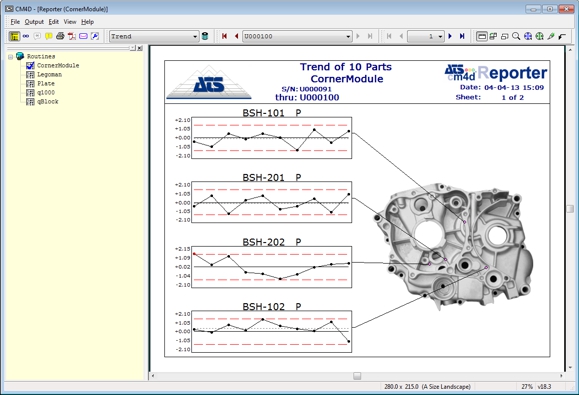Activate the magnifier zoom tool

click(516, 36)
